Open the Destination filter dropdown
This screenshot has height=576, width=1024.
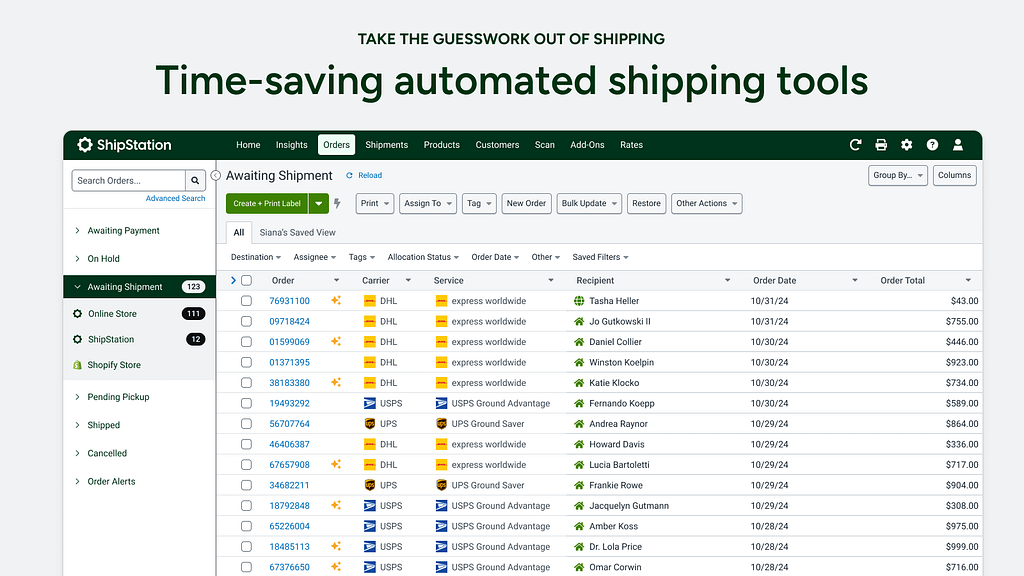click(256, 257)
